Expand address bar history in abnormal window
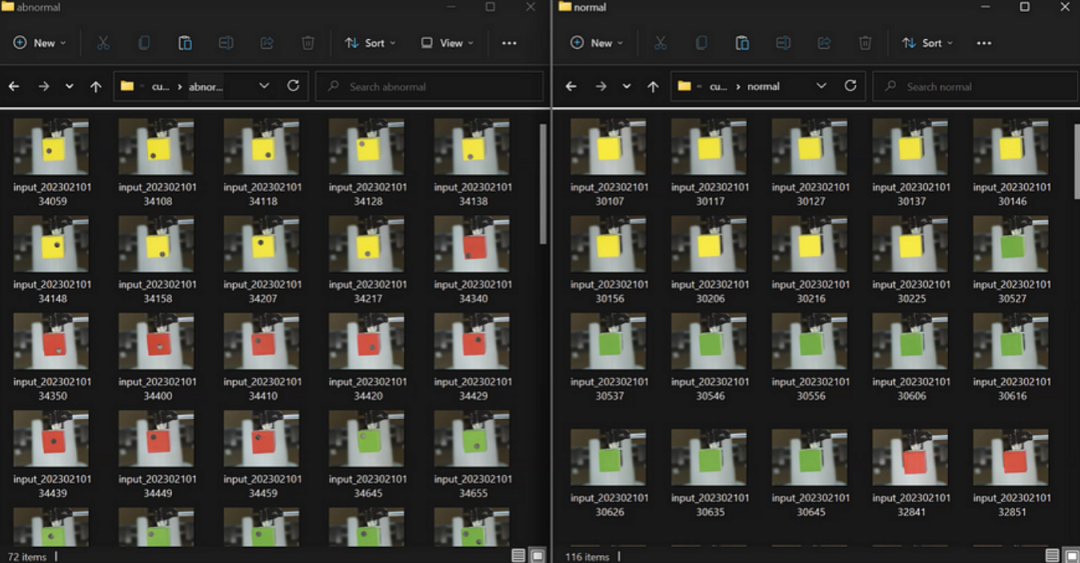The width and height of the screenshot is (1080, 563). (x=264, y=85)
